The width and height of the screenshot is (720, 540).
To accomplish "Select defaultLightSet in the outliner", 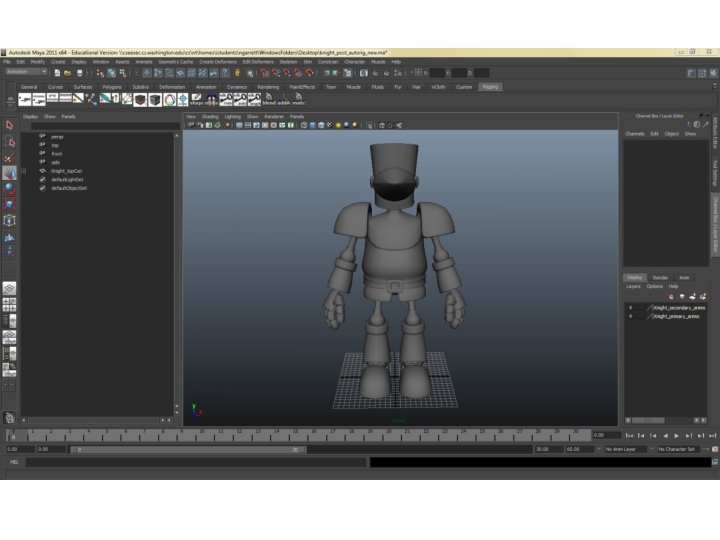I will [69, 179].
